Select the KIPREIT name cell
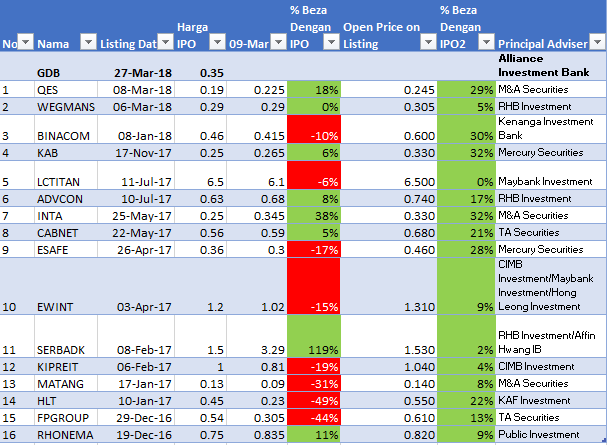Screen dimensions: 607x445 coord(66,366)
